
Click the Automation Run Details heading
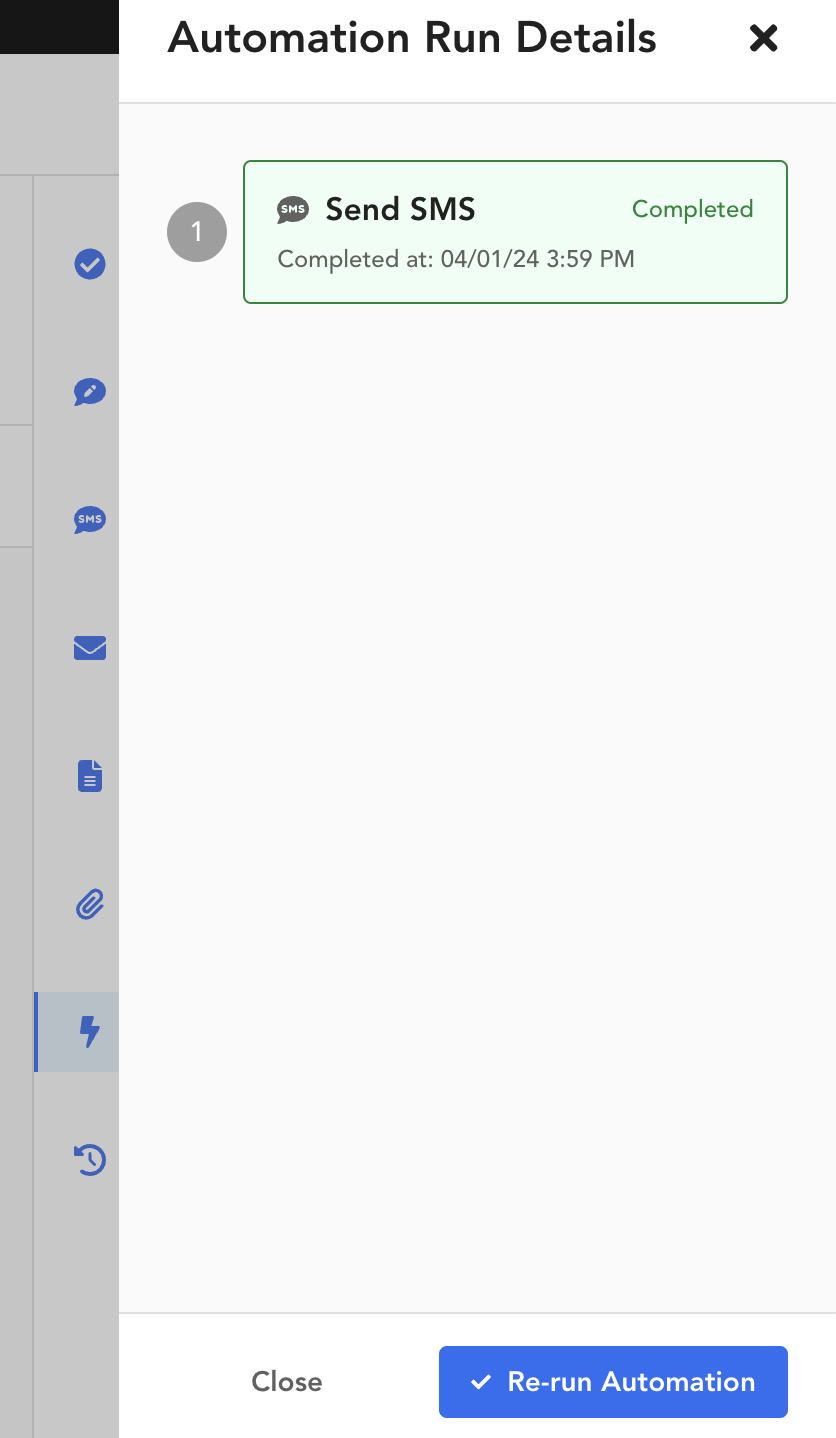[412, 39]
